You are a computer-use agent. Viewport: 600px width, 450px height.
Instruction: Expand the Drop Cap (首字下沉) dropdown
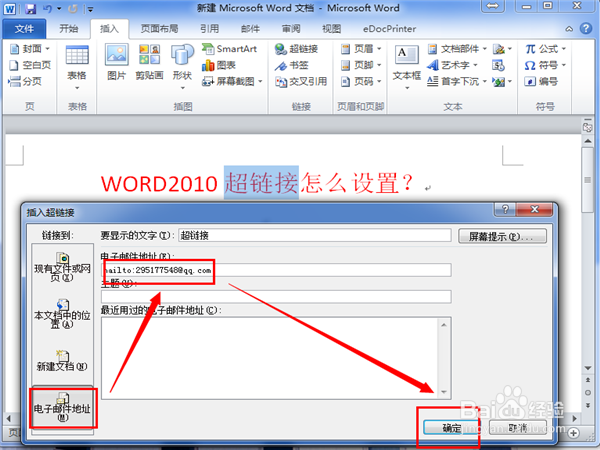click(x=484, y=81)
